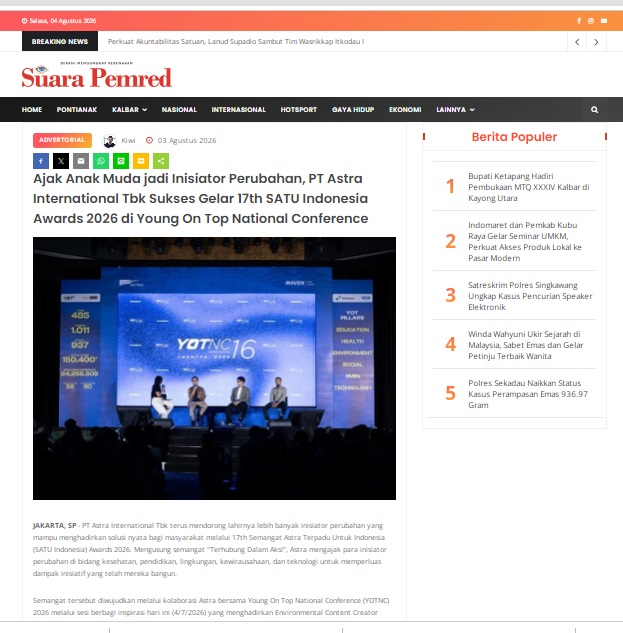Share article via Facebook button

tap(41, 161)
